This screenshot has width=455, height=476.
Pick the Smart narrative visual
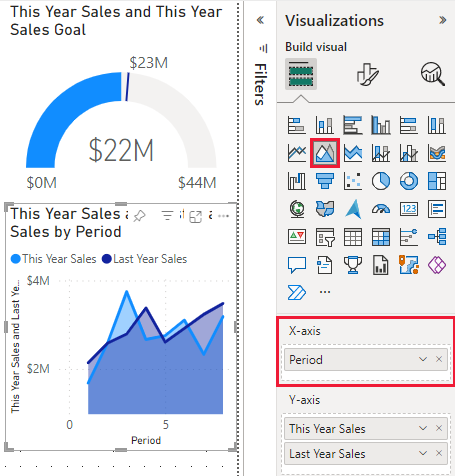325,265
